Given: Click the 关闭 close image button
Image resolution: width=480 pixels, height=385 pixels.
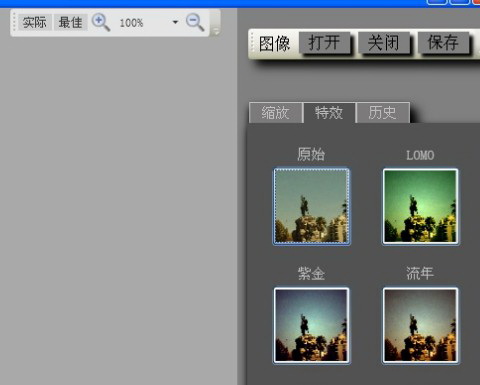Looking at the screenshot, I should [x=384, y=43].
